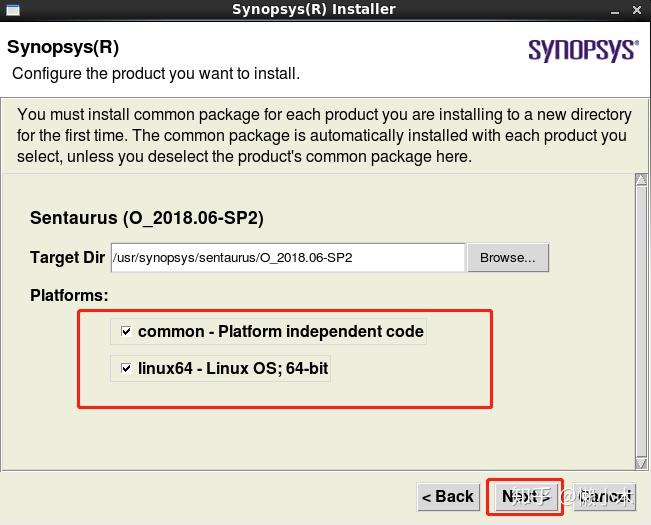Close the installer with the X icon

tap(634, 9)
